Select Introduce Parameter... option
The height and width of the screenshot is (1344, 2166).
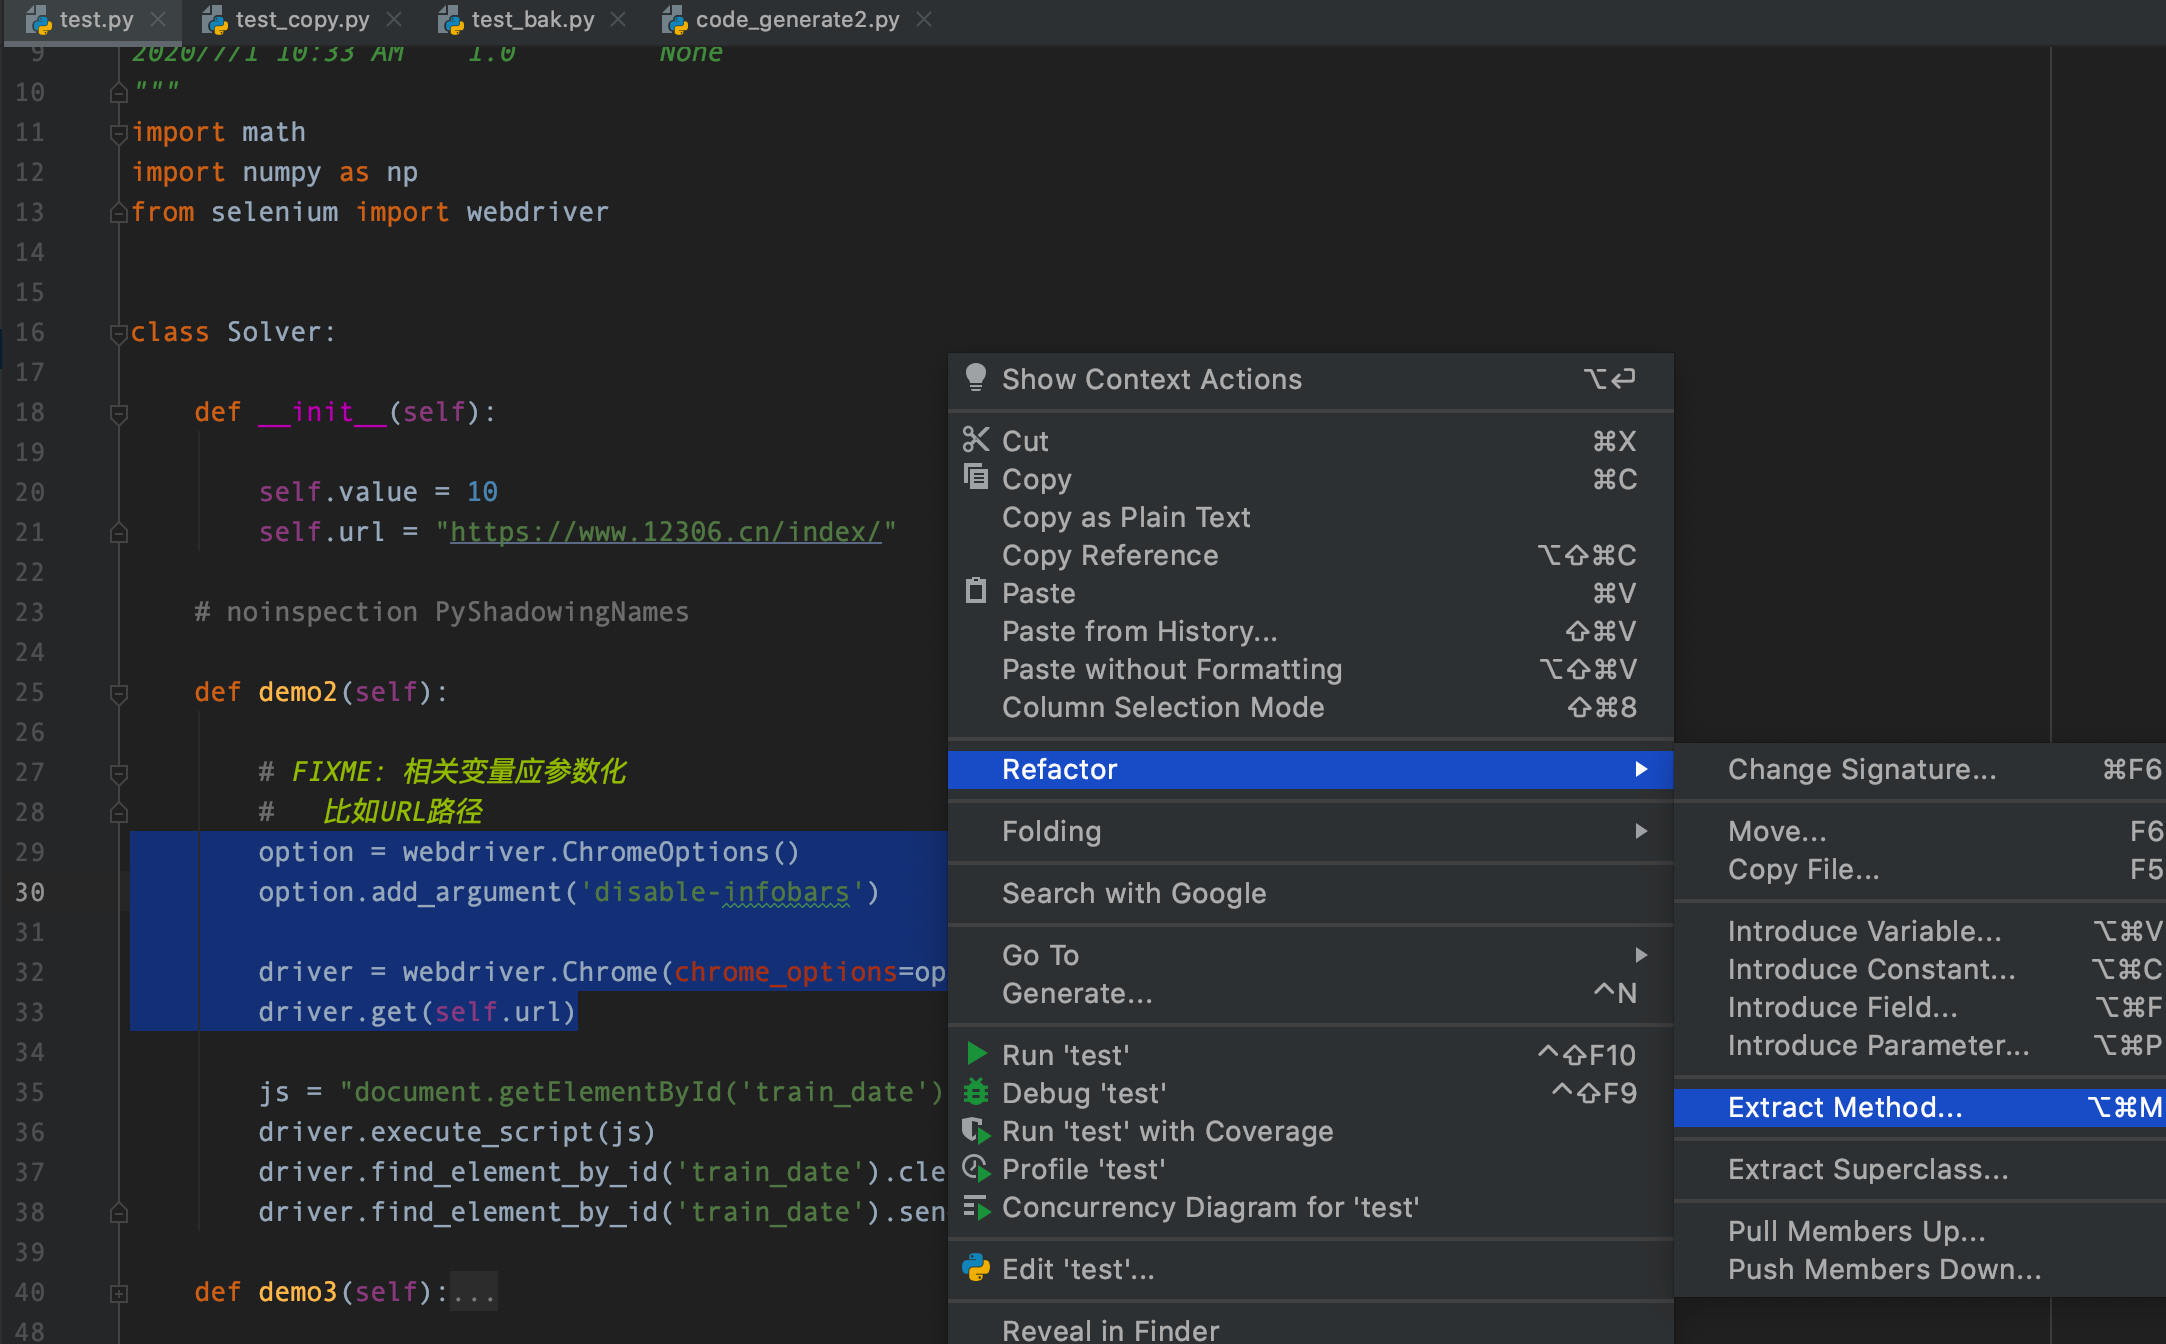pos(1919,1045)
